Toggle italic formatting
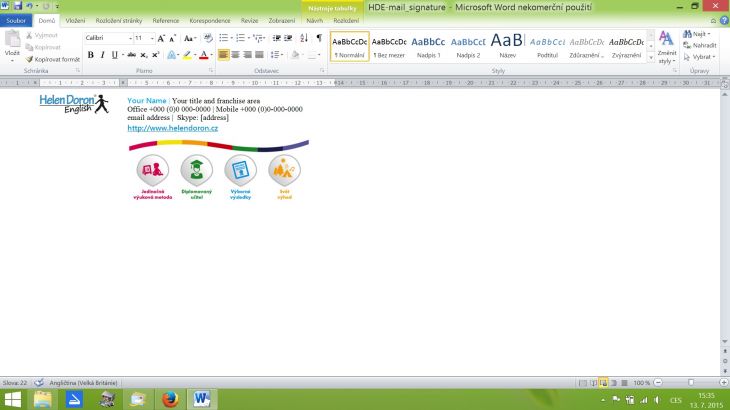Image resolution: width=730 pixels, height=410 pixels. coord(102,55)
